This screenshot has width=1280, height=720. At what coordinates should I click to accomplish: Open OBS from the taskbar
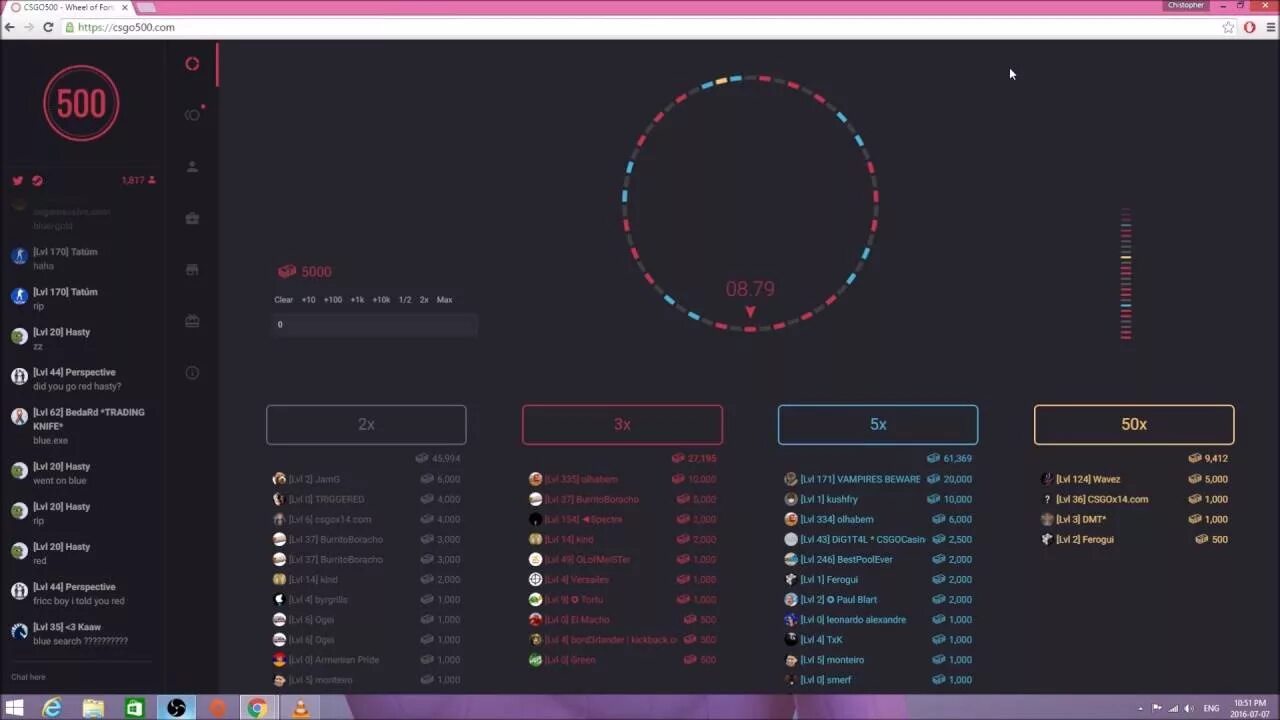176,708
